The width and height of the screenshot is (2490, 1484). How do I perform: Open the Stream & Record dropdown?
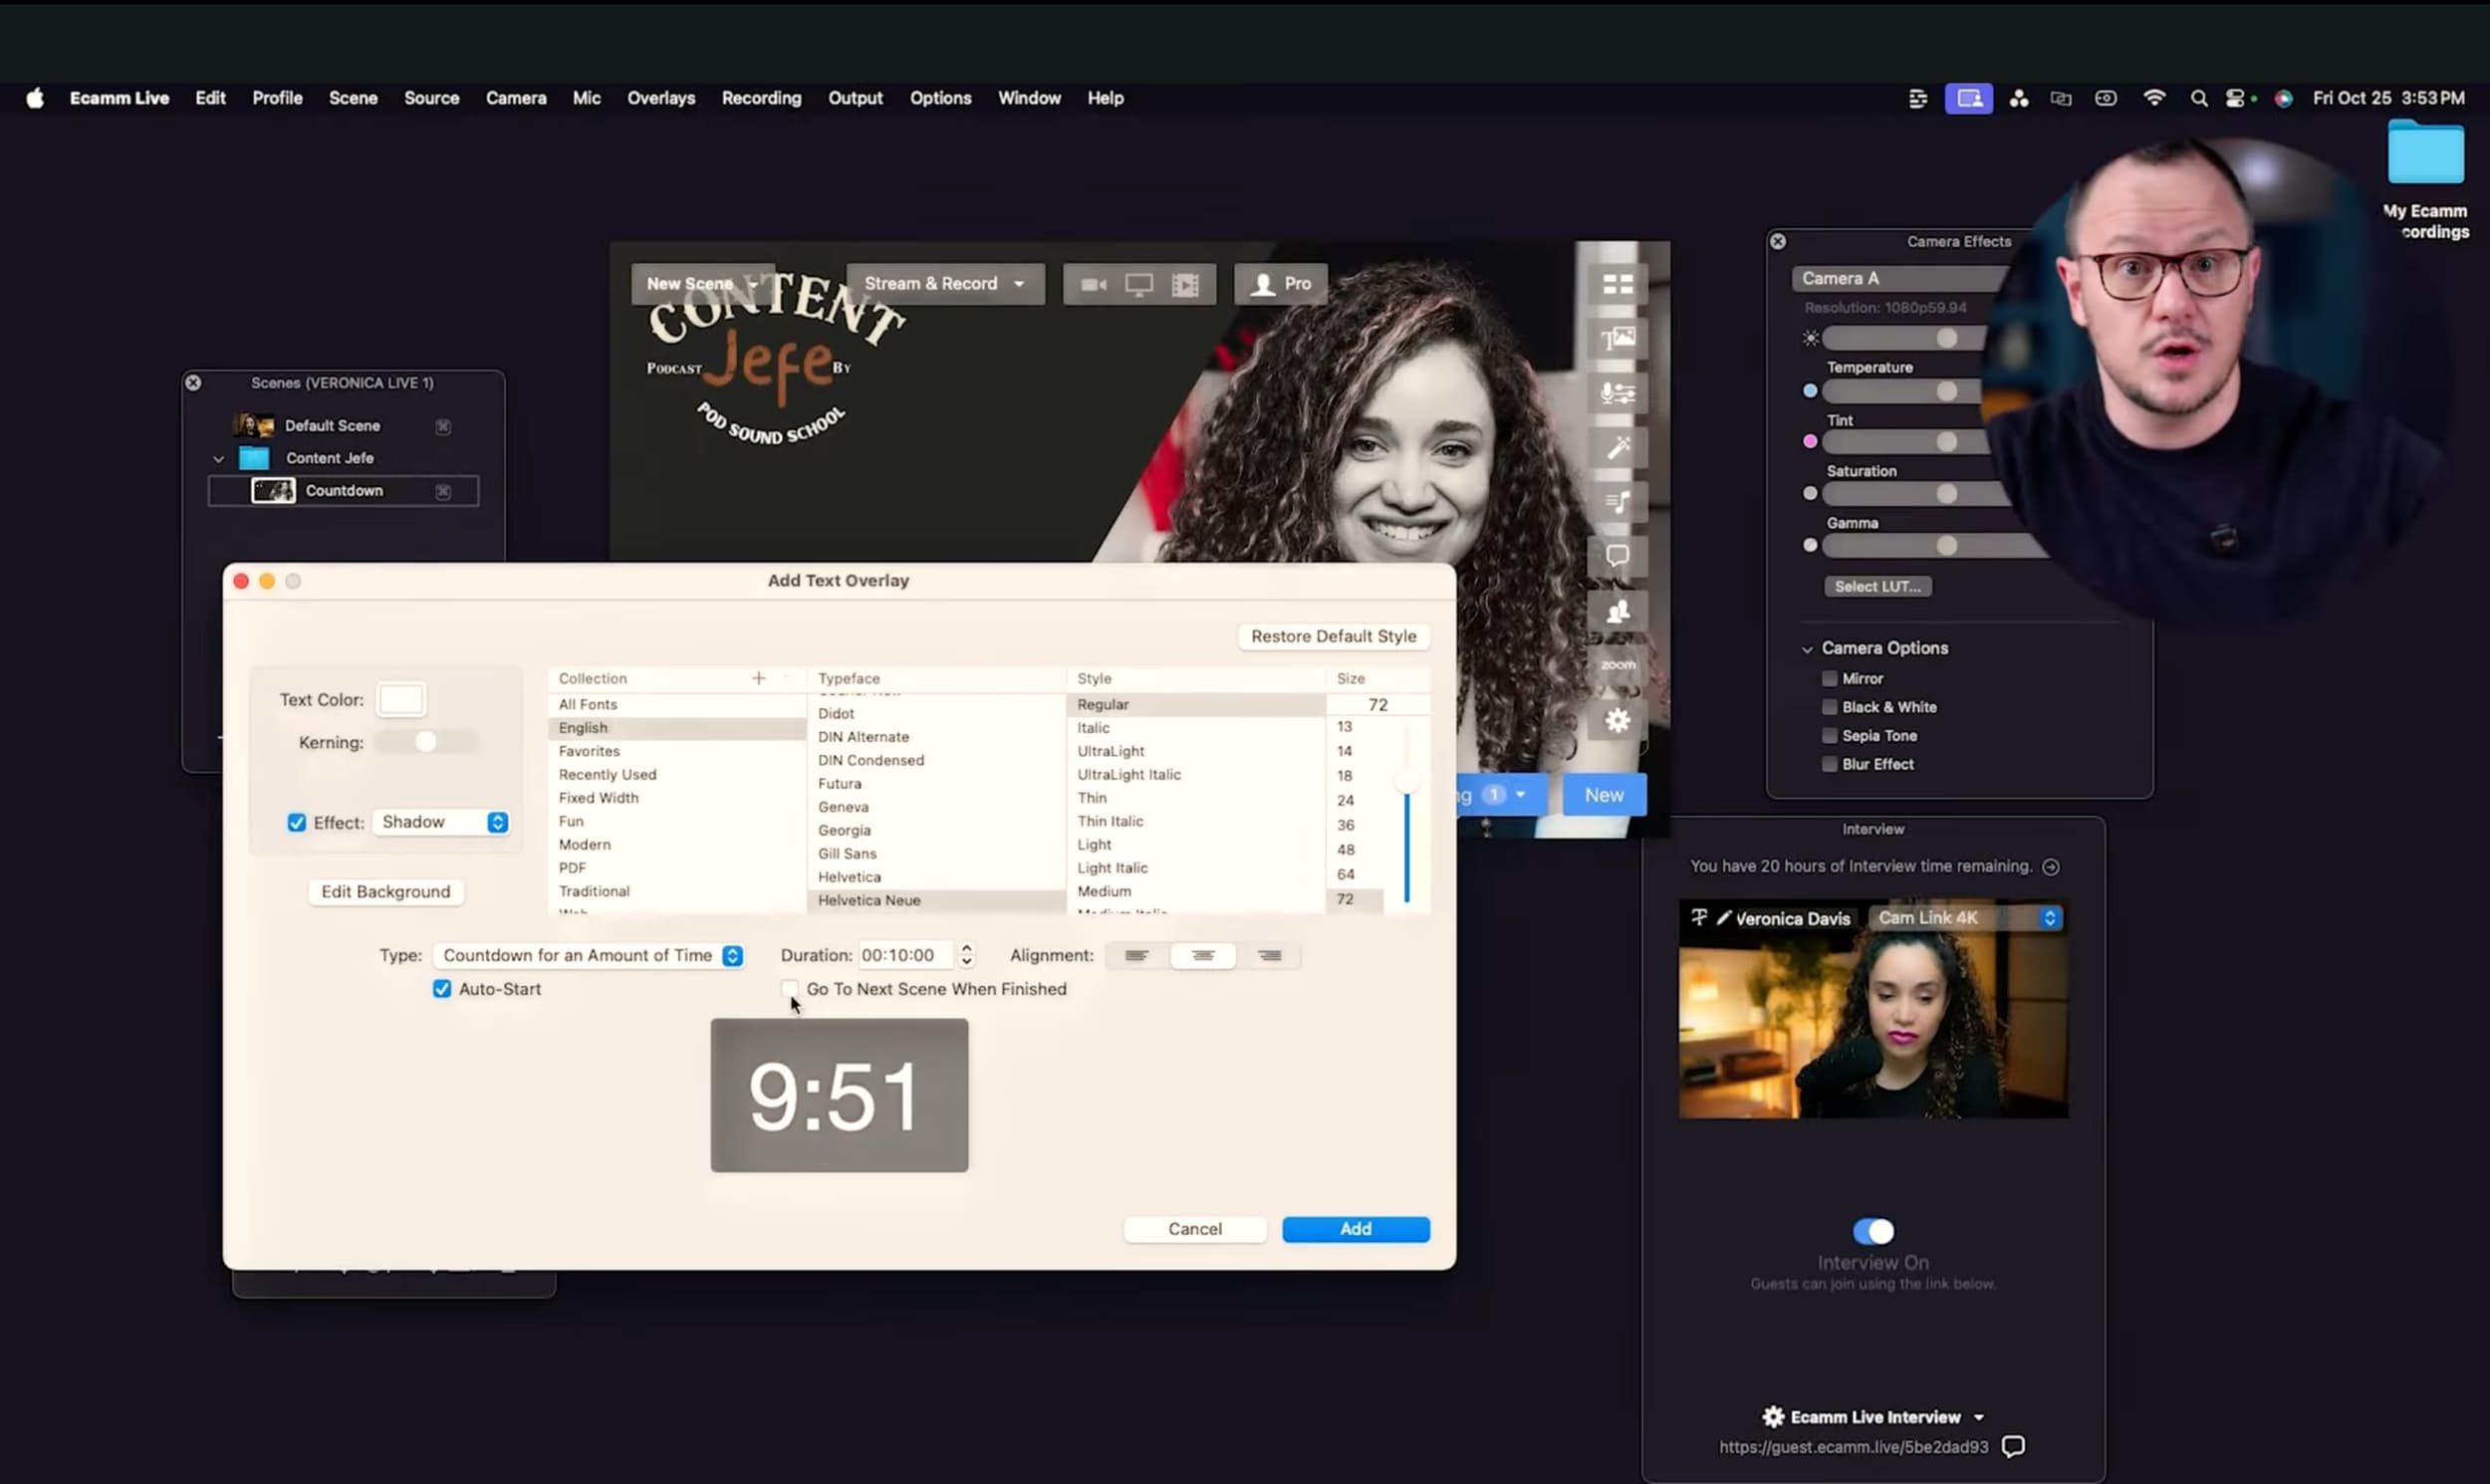pyautogui.click(x=945, y=284)
